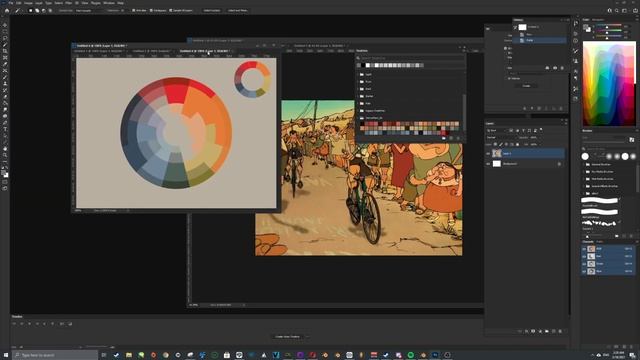640x360 pixels.
Task: Choose Intersect with Selection mode icon
Action: (x=50, y=11)
